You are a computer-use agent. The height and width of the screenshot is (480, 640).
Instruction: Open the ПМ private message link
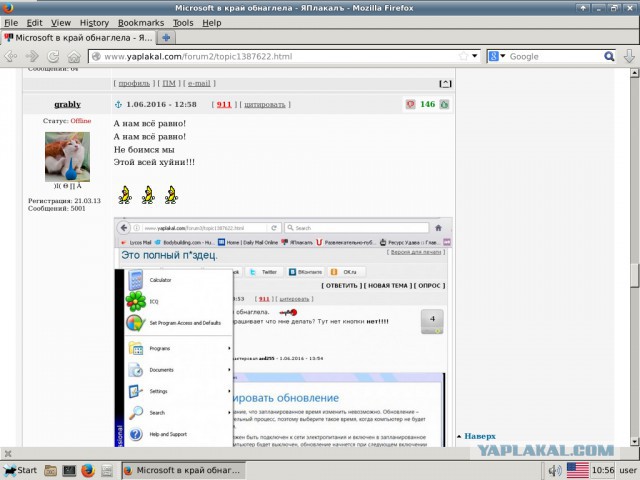pos(169,83)
